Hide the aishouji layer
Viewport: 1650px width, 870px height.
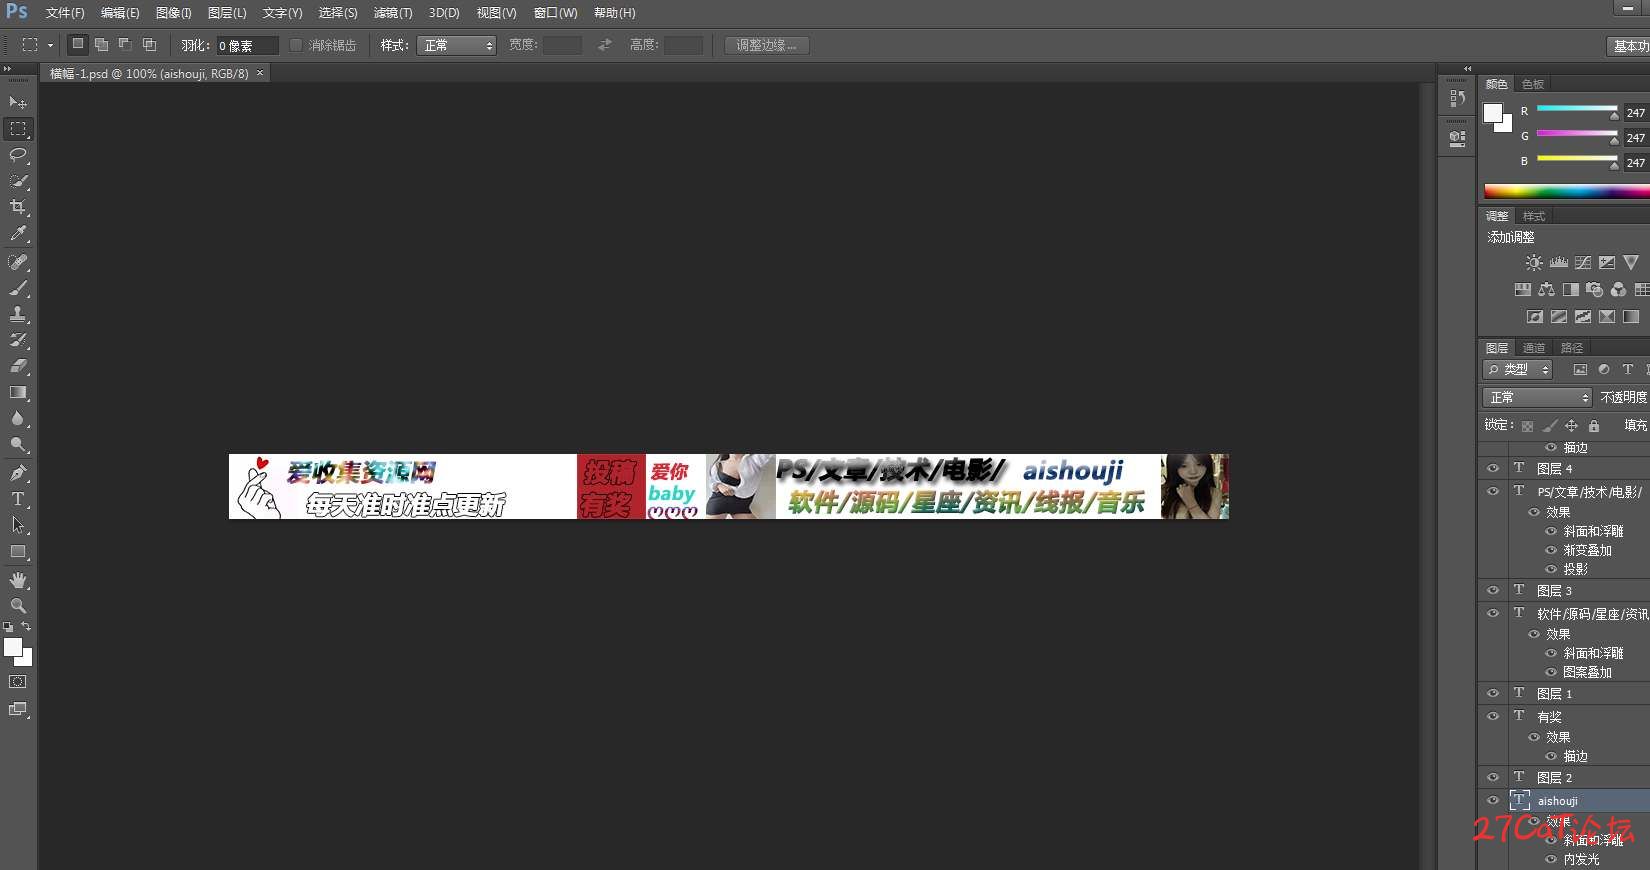tap(1493, 801)
